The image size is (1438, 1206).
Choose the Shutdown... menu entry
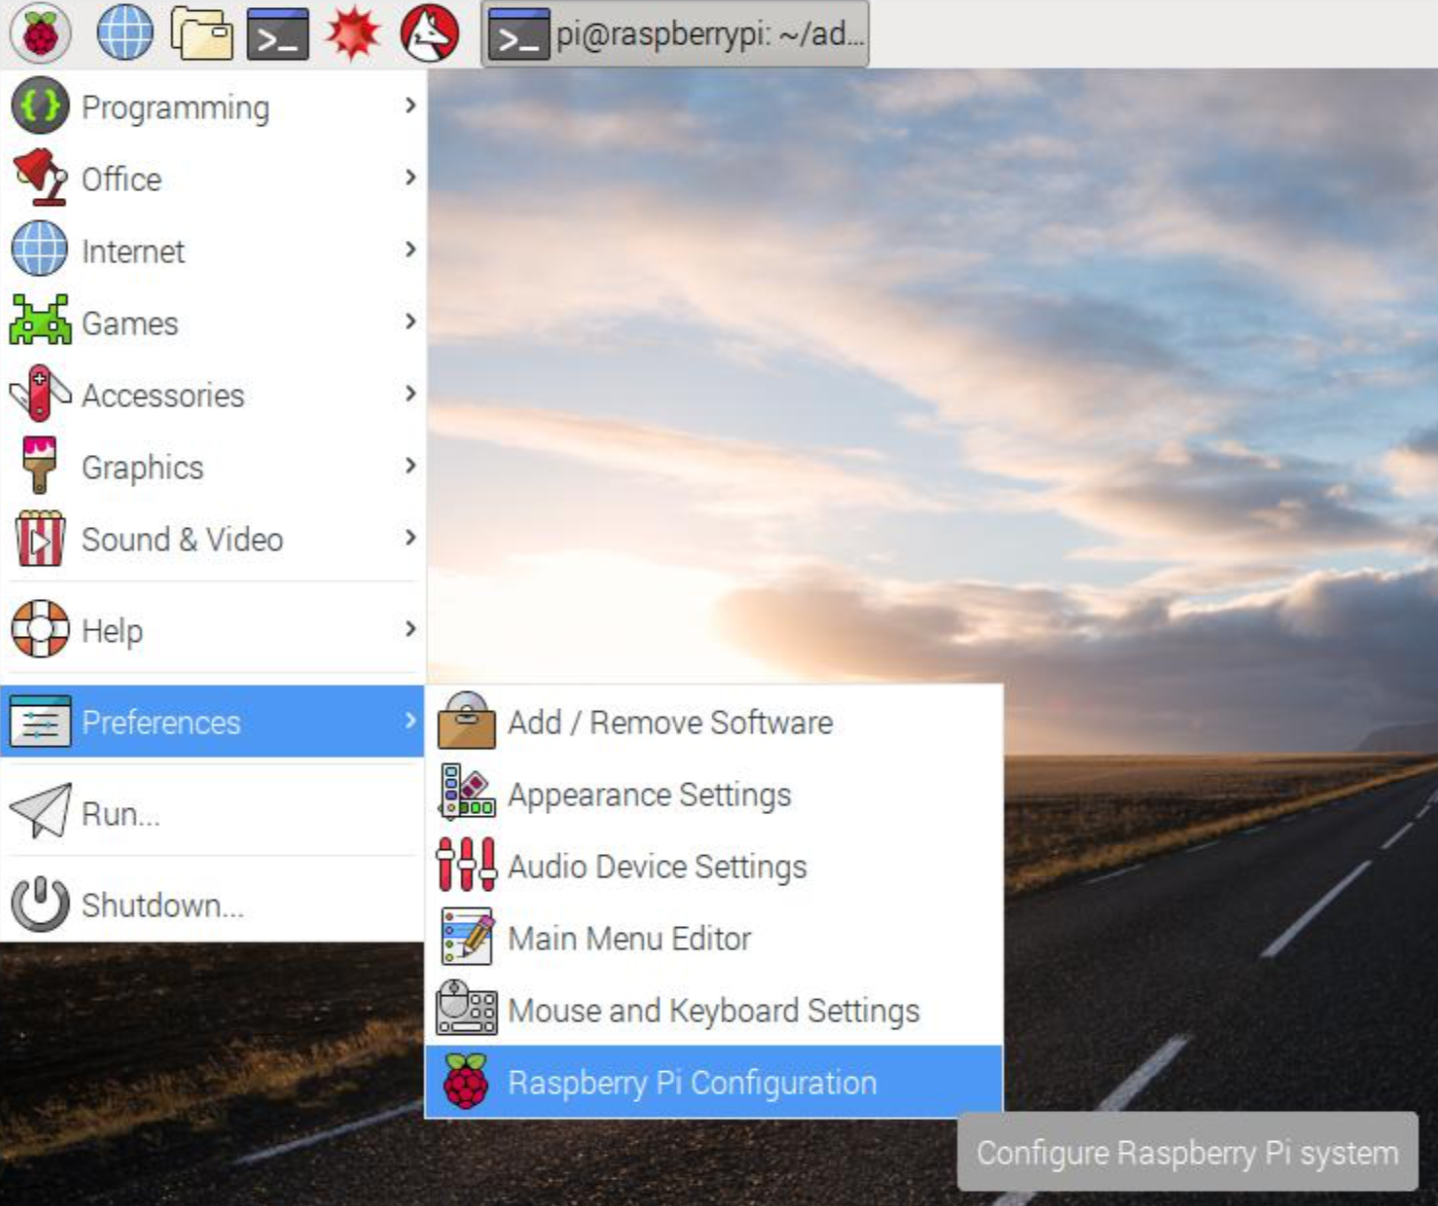[x=213, y=904]
